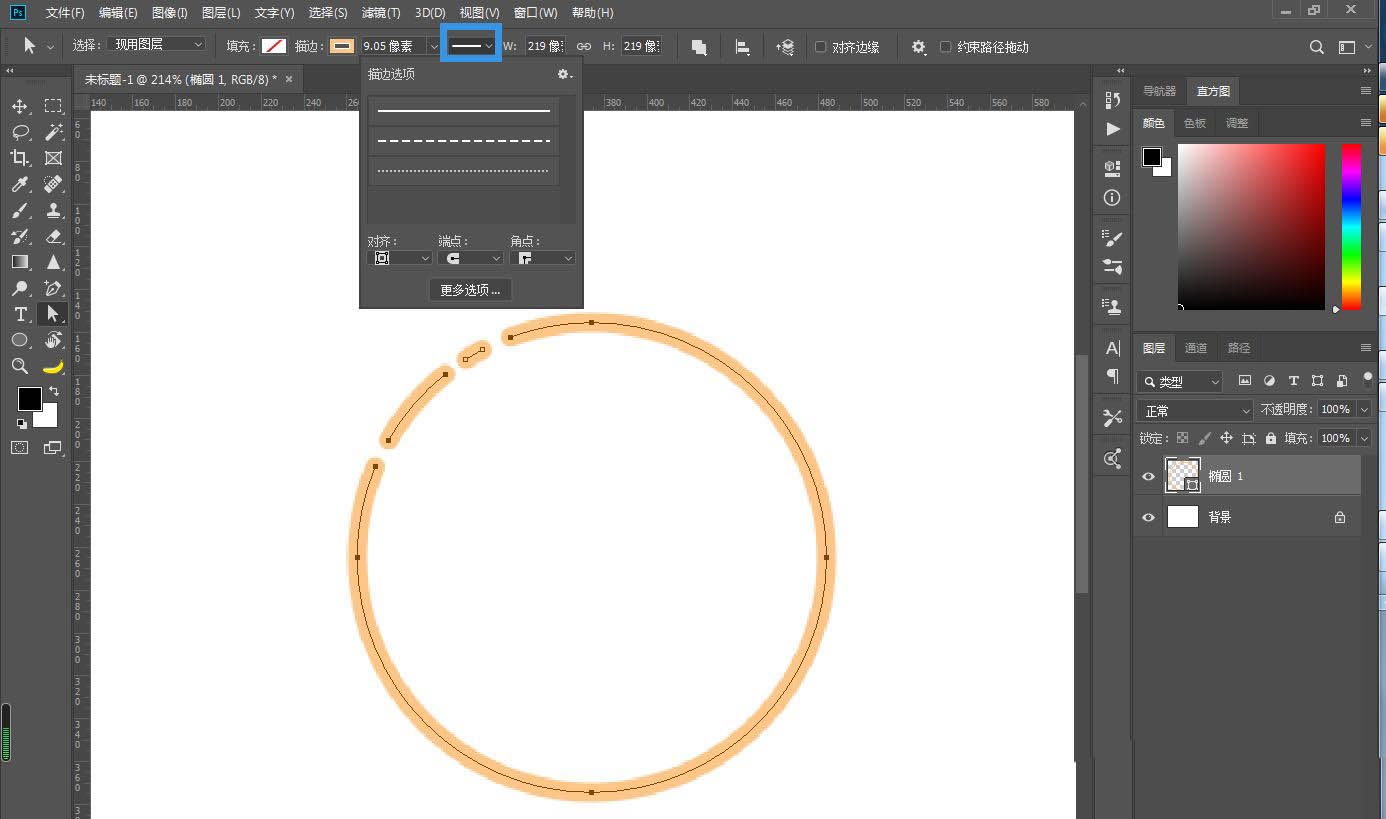Screen dimensions: 1386x819
Task: Enable the 对齐边缘 checkbox
Action: point(821,47)
